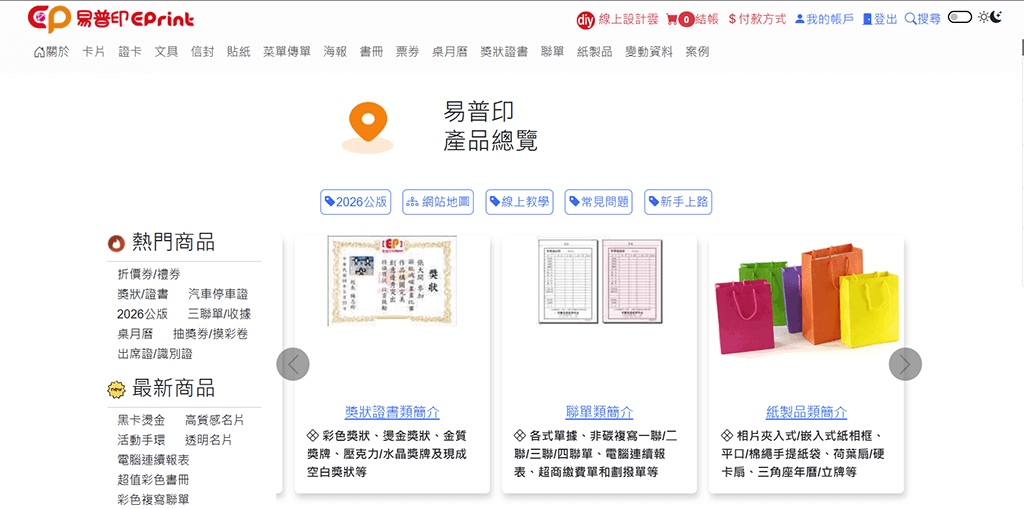Toggle the dark mode switch
1024x509 pixels.
(x=960, y=18)
